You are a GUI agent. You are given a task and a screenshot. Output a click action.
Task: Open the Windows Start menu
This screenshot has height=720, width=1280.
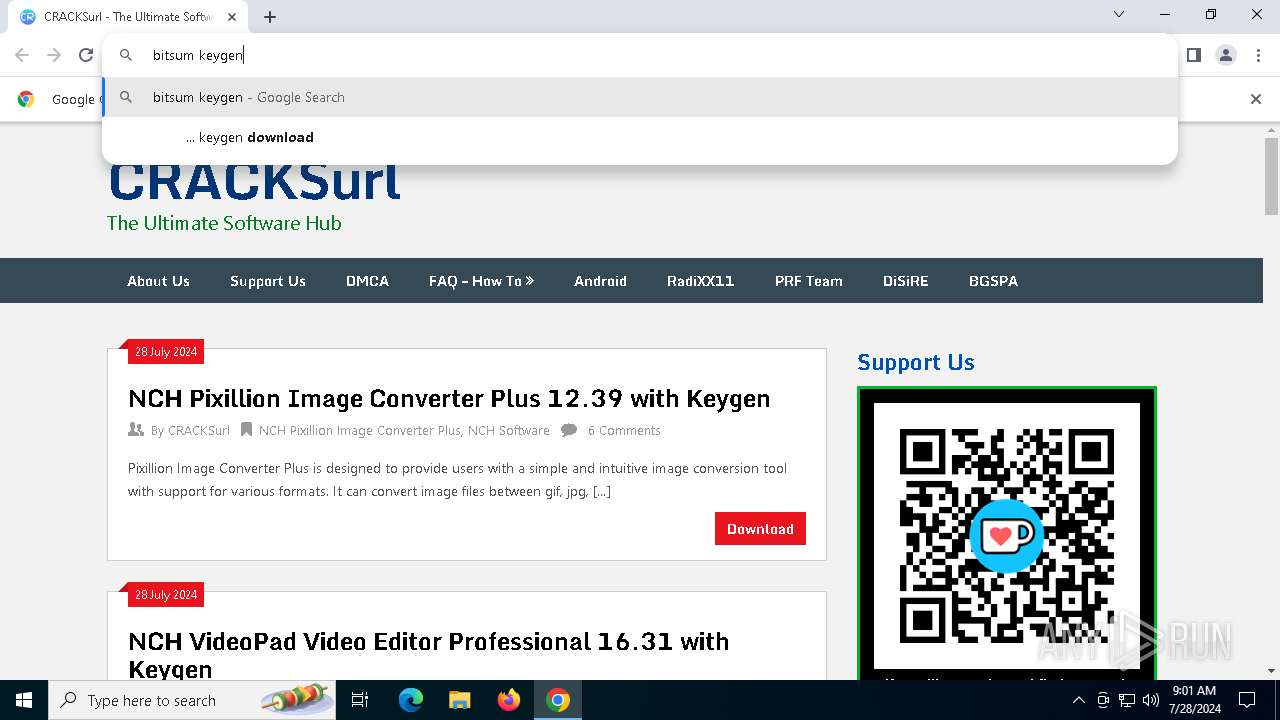click(x=24, y=700)
